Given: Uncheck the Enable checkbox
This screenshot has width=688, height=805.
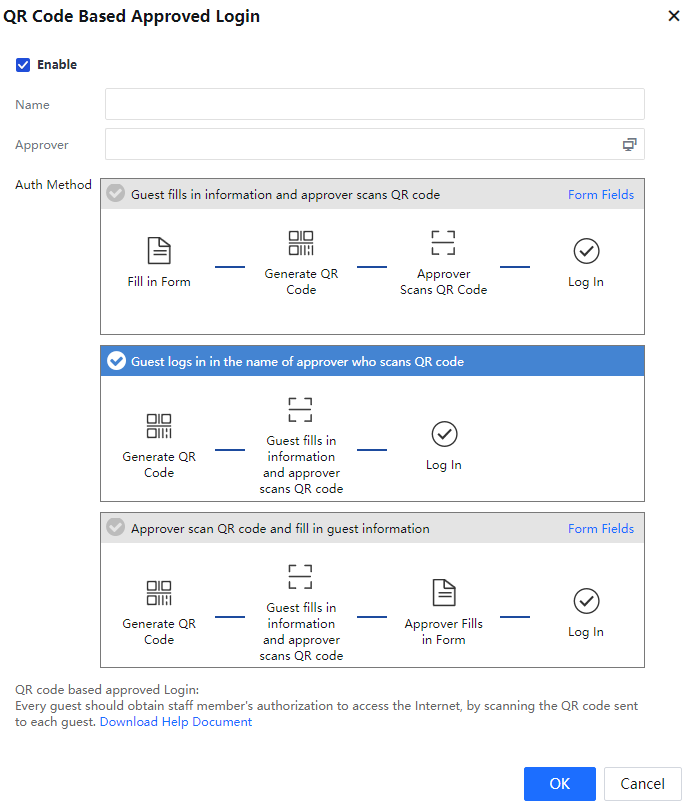Looking at the screenshot, I should [23, 65].
